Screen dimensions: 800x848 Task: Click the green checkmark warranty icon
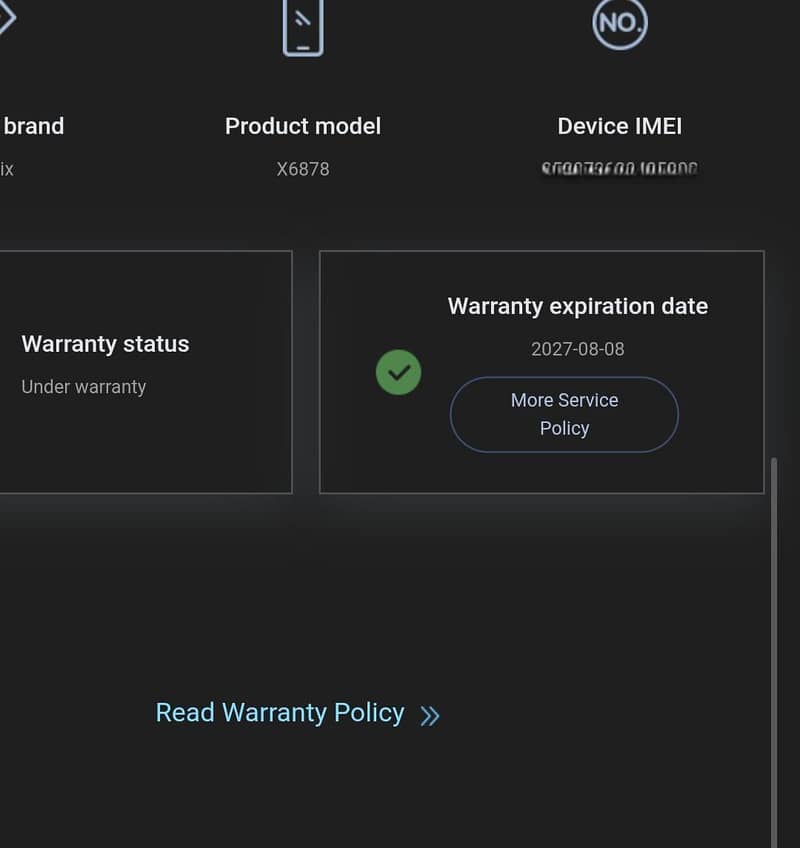point(399,372)
